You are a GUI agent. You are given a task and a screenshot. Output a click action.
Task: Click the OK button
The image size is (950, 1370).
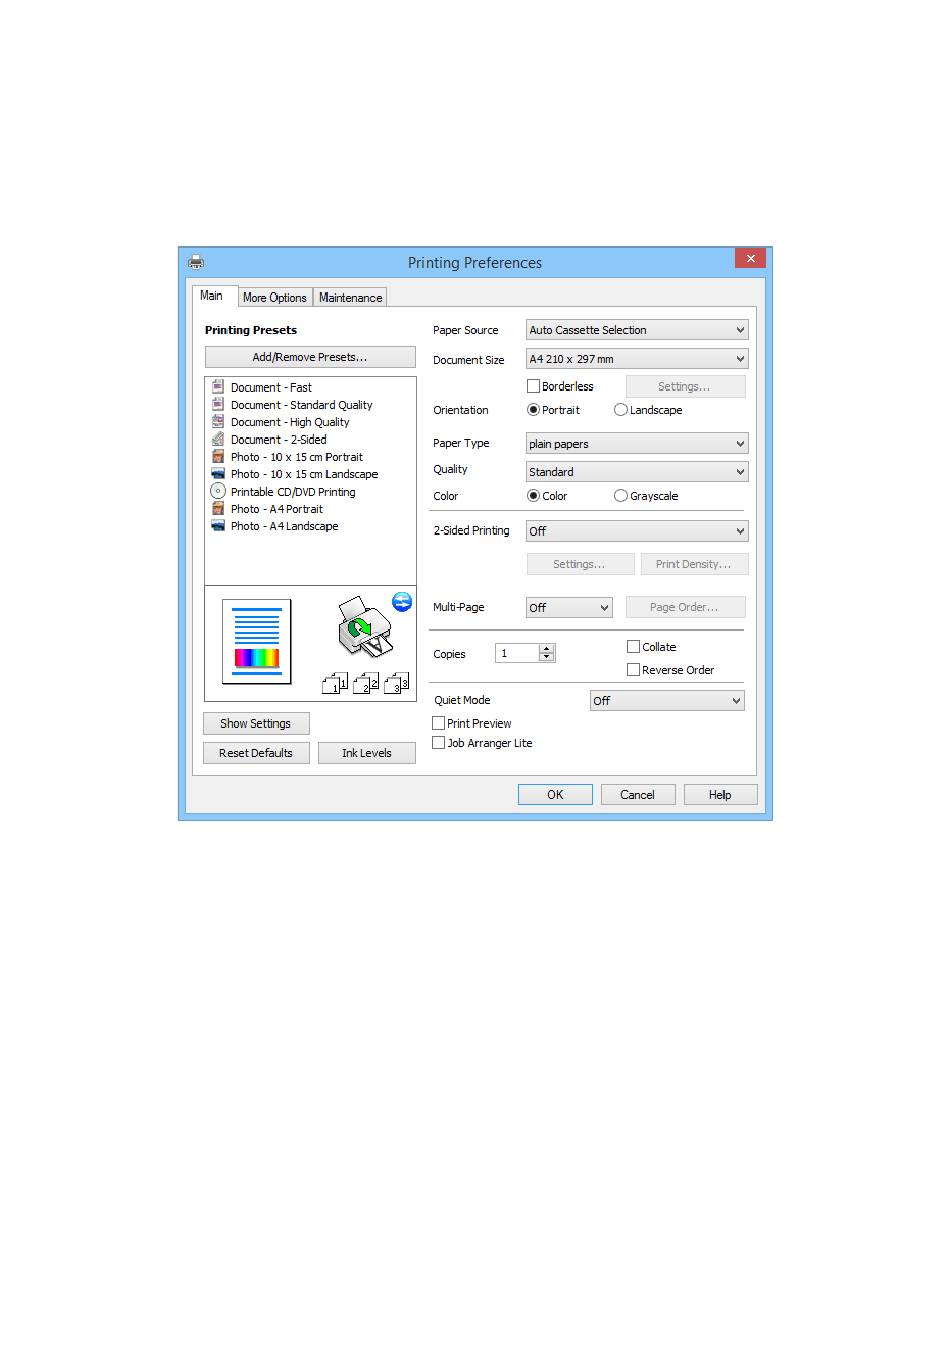pyautogui.click(x=555, y=795)
